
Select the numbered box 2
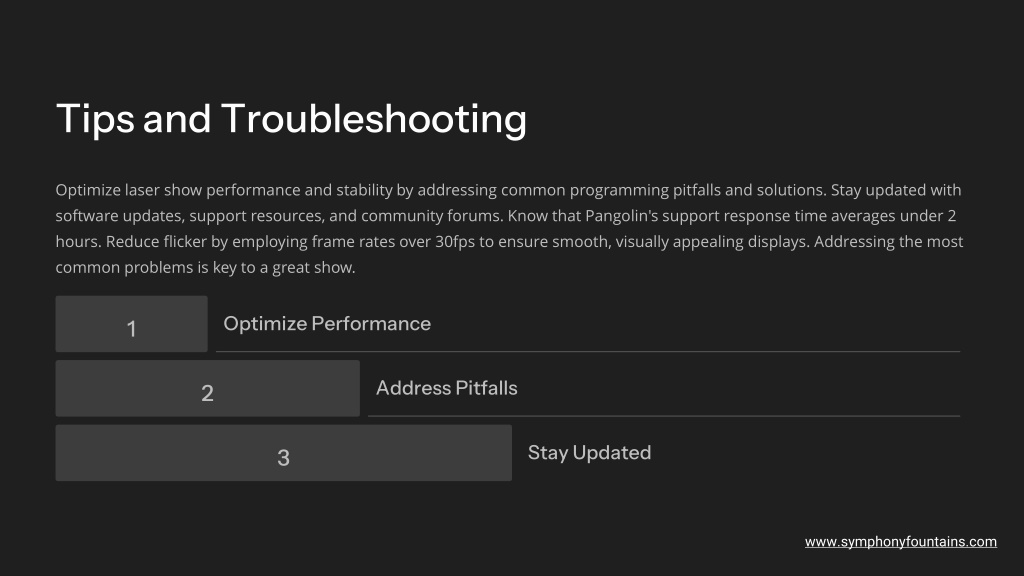pyautogui.click(x=208, y=389)
